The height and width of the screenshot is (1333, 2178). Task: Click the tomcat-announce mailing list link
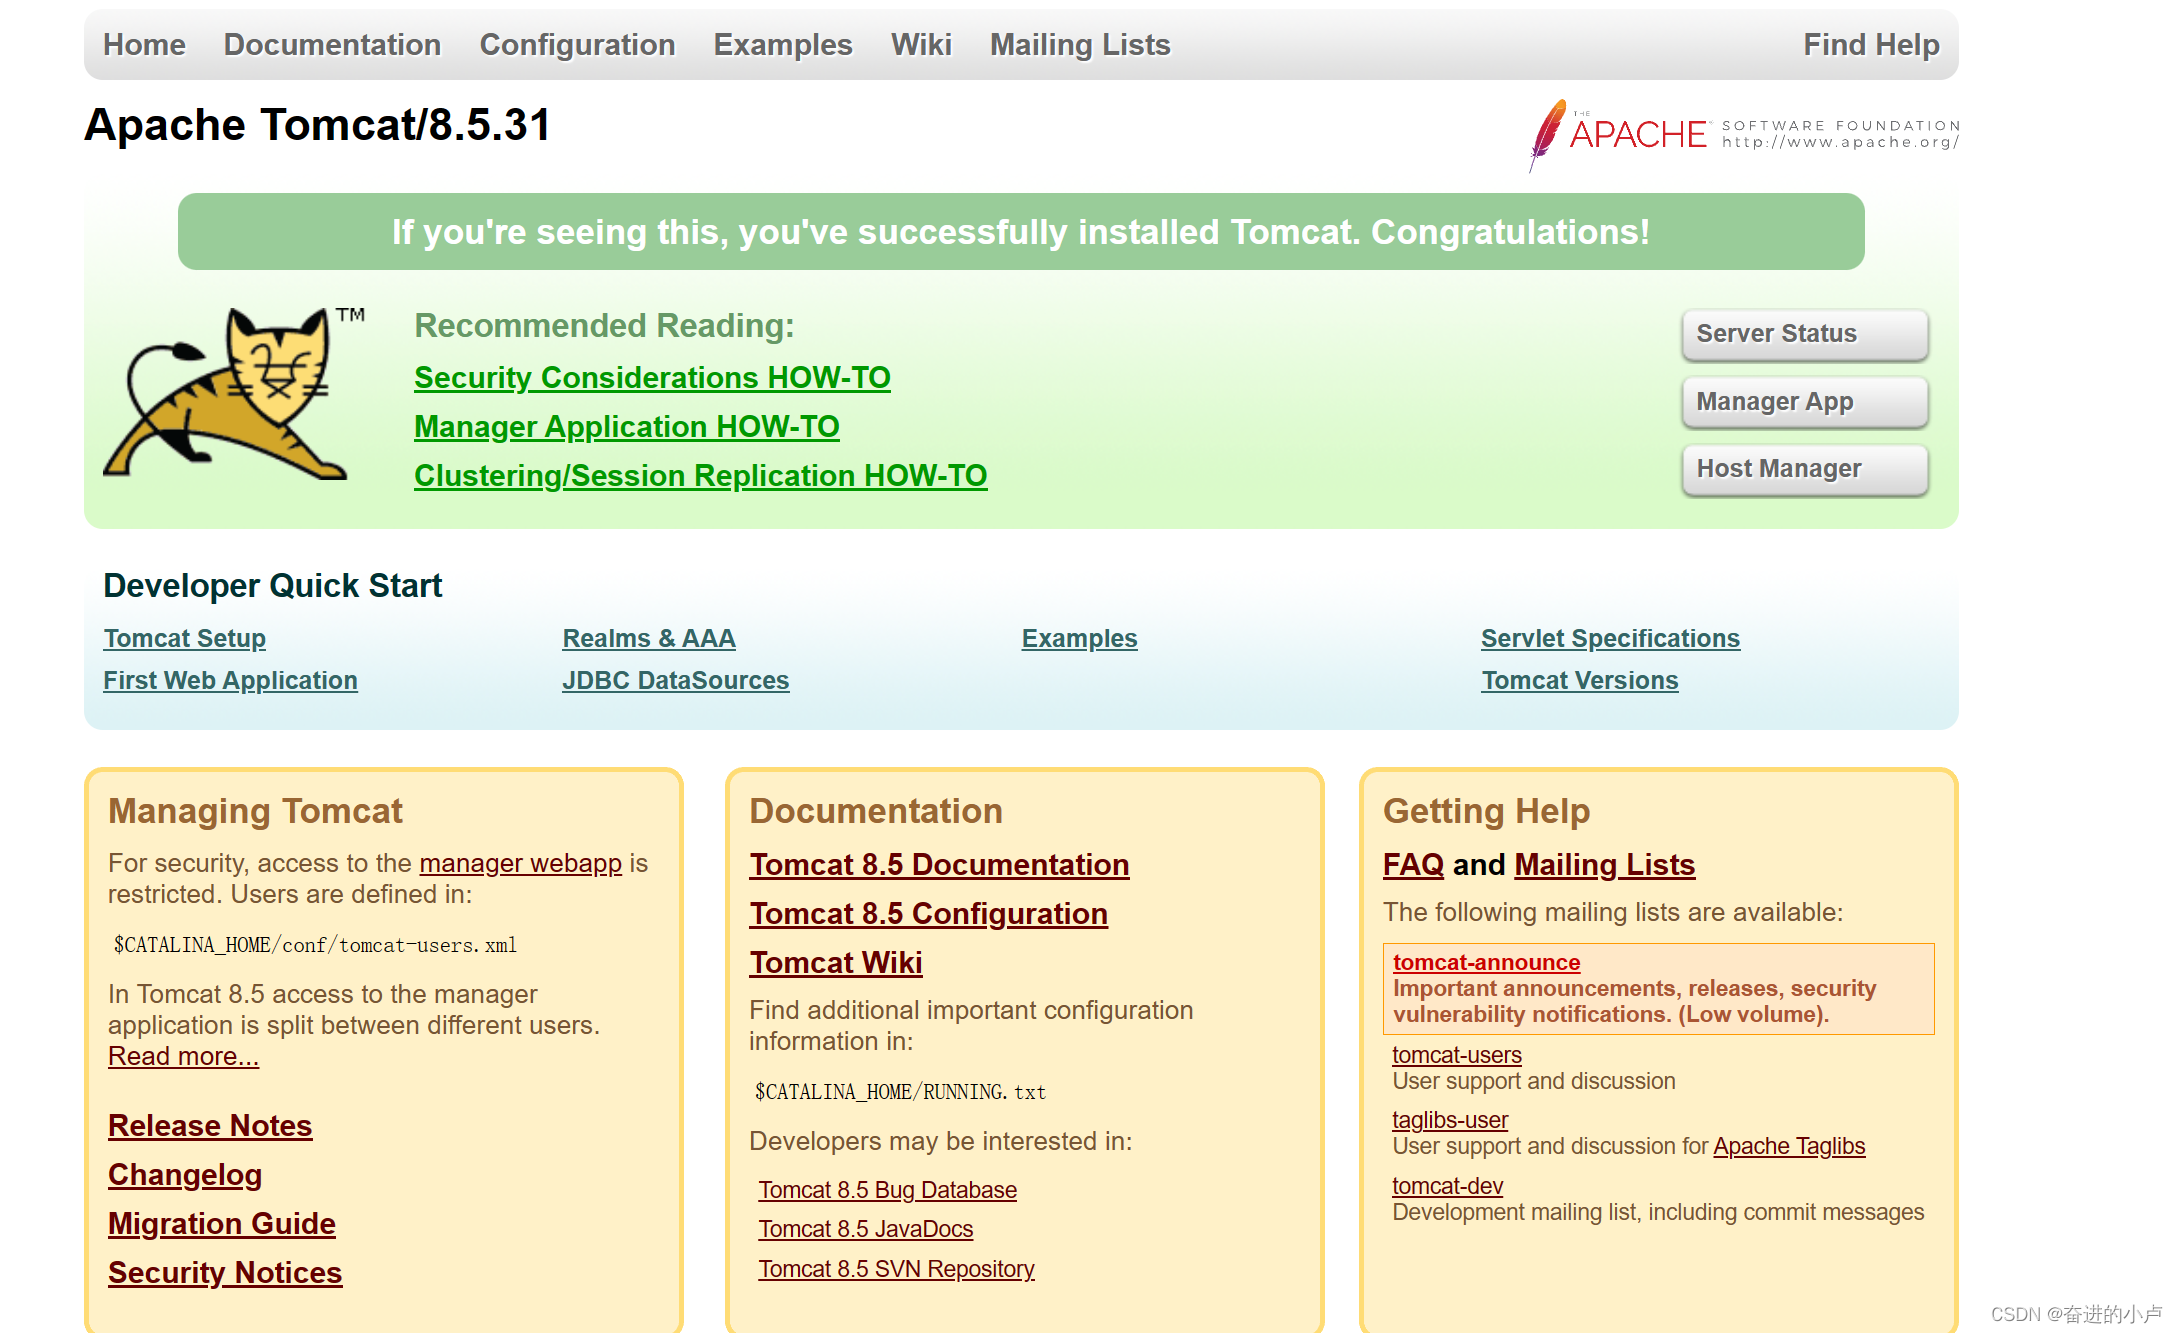tap(1486, 963)
